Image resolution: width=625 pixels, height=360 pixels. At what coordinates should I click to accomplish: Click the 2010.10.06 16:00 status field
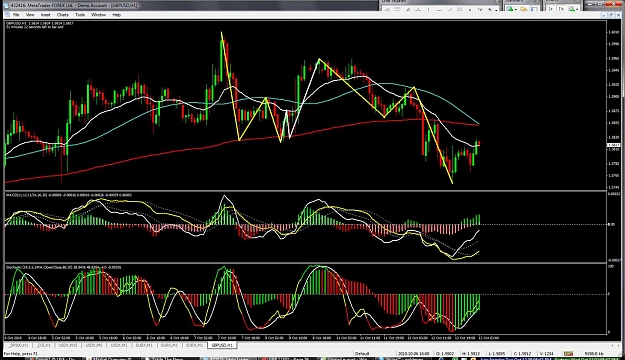(413, 354)
